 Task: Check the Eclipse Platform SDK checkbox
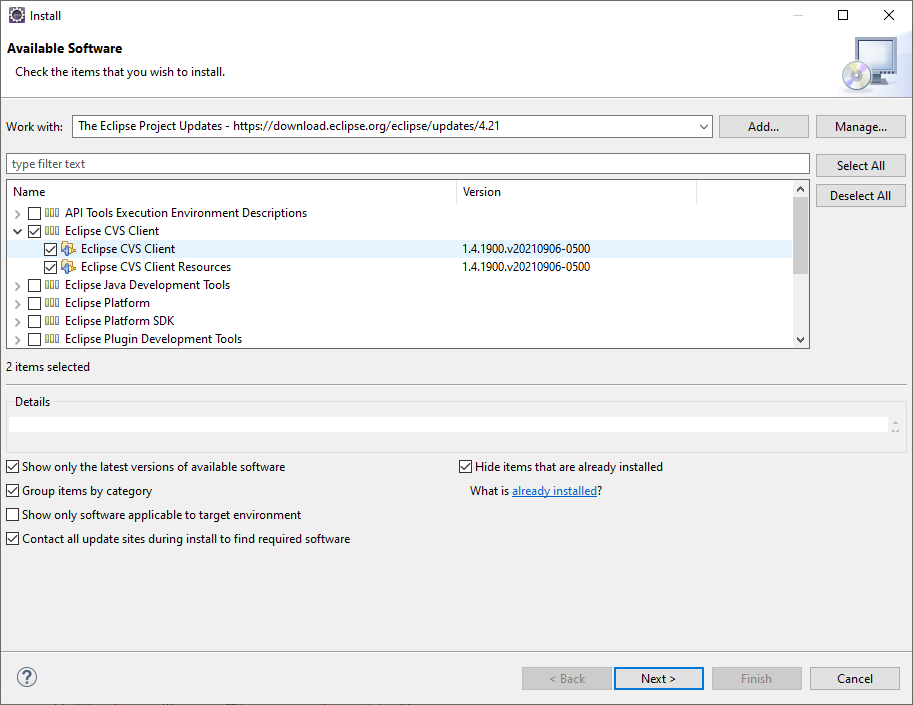[34, 322]
